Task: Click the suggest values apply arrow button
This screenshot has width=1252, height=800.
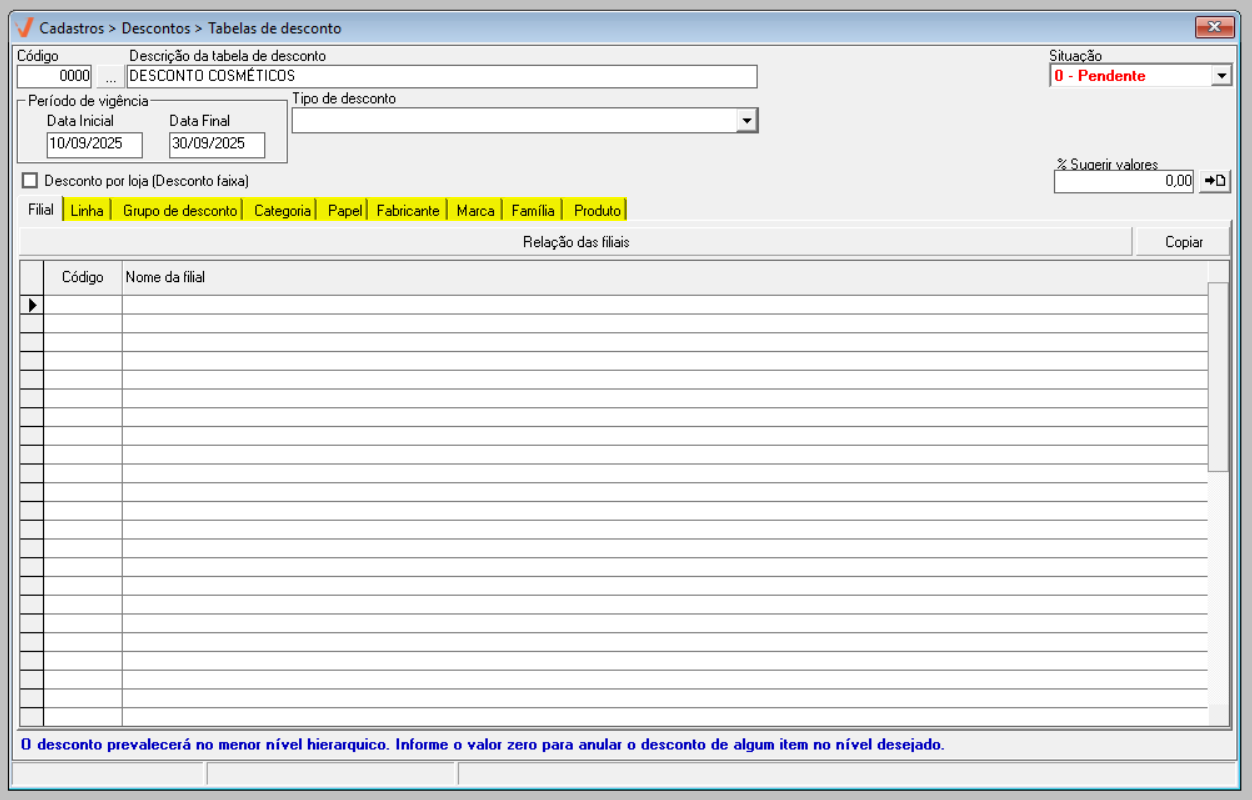Action: pyautogui.click(x=1215, y=181)
